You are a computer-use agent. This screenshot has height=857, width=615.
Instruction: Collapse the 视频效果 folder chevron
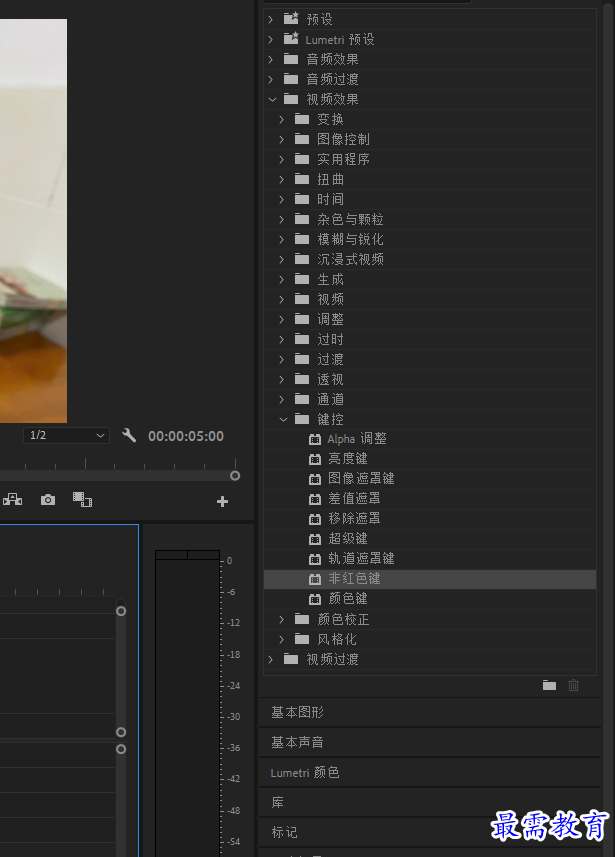[272, 99]
